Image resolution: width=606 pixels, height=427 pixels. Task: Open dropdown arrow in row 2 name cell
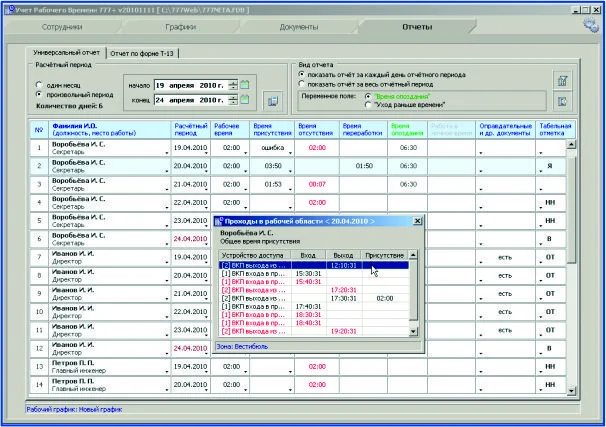(166, 171)
